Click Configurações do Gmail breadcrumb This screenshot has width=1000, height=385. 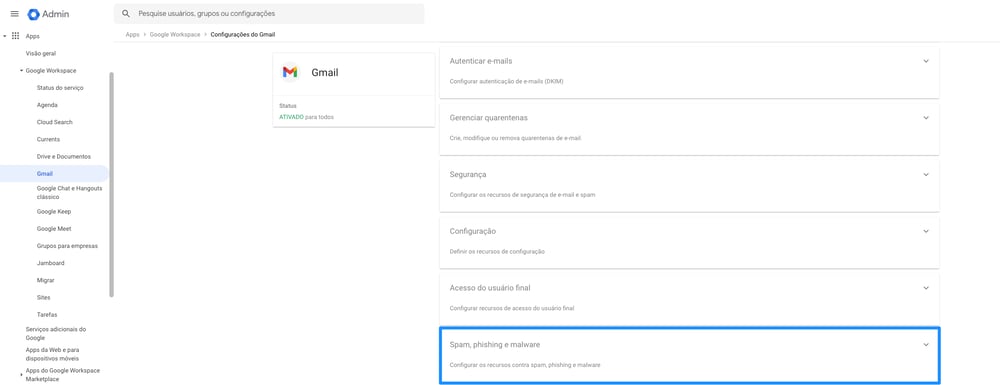243,34
